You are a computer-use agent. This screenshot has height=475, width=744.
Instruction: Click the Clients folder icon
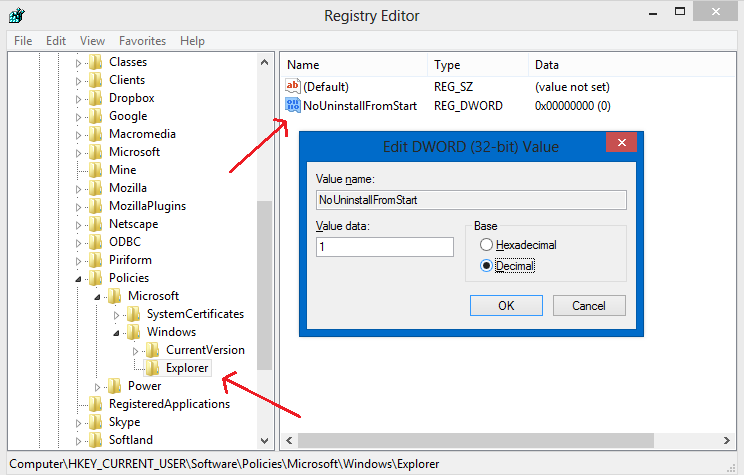(x=96, y=80)
